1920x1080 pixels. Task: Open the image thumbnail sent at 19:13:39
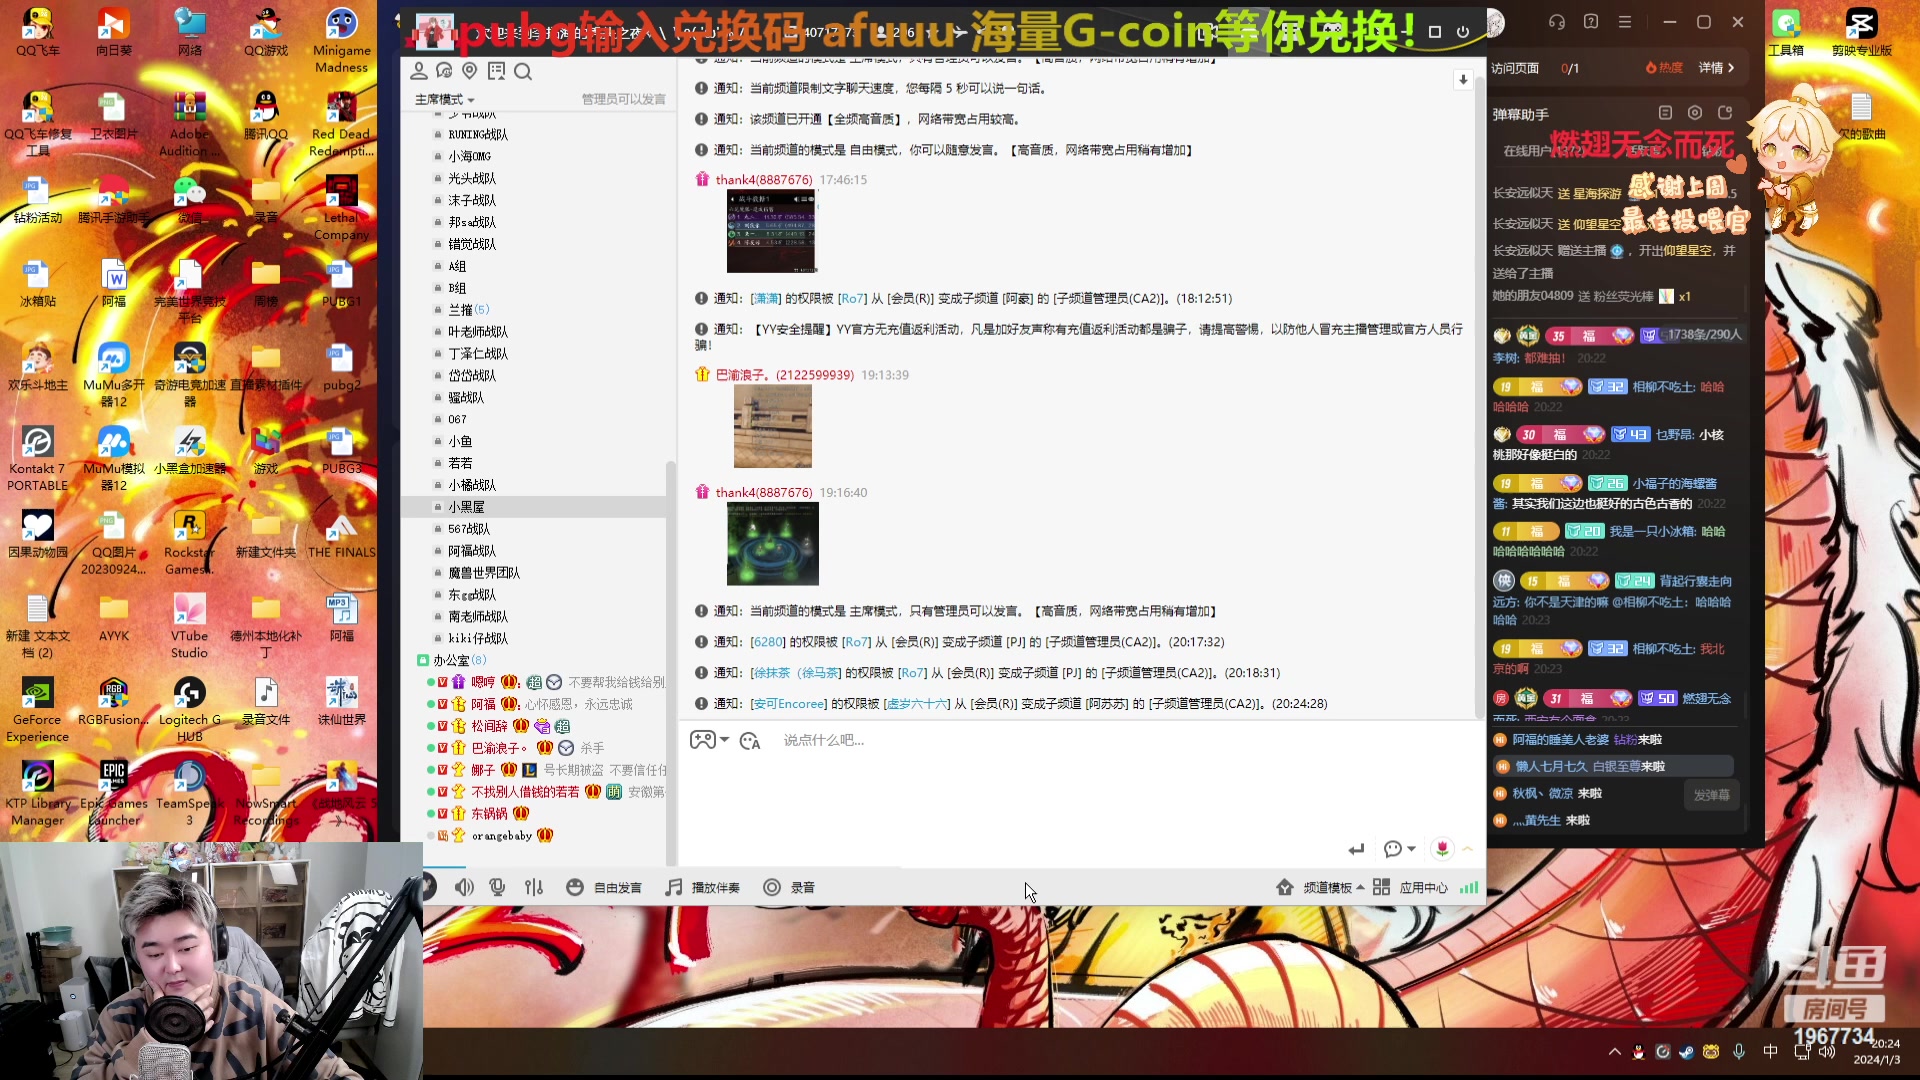pyautogui.click(x=773, y=426)
